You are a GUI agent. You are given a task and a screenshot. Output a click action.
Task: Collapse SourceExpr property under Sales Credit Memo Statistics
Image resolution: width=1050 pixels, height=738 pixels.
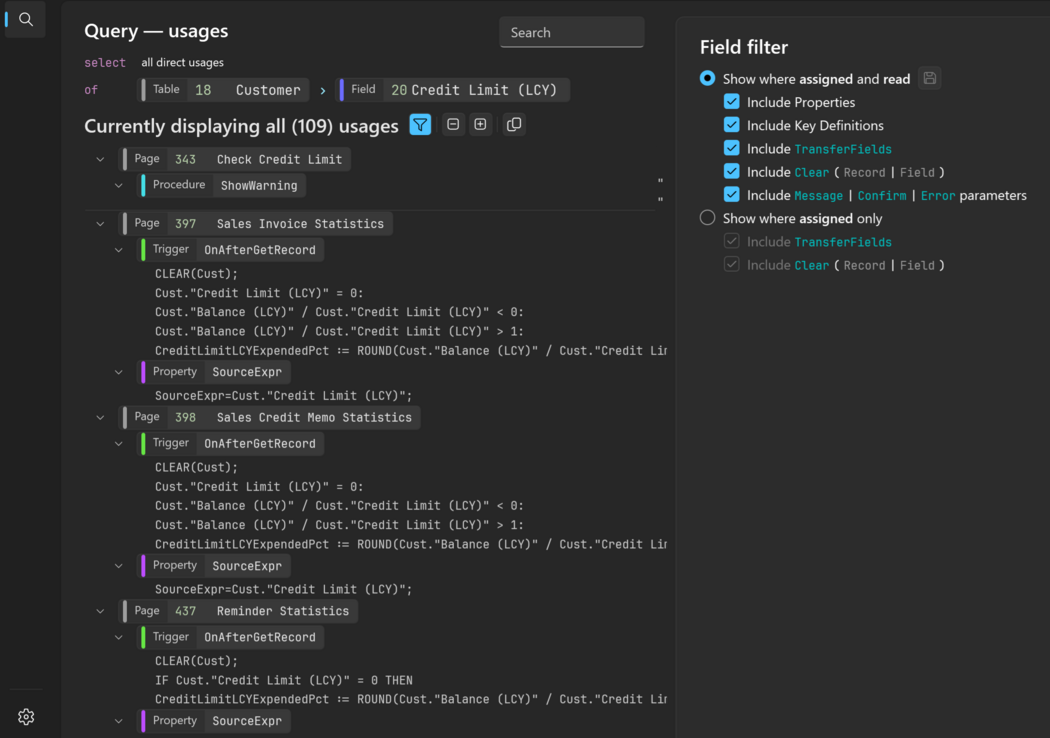tap(119, 566)
